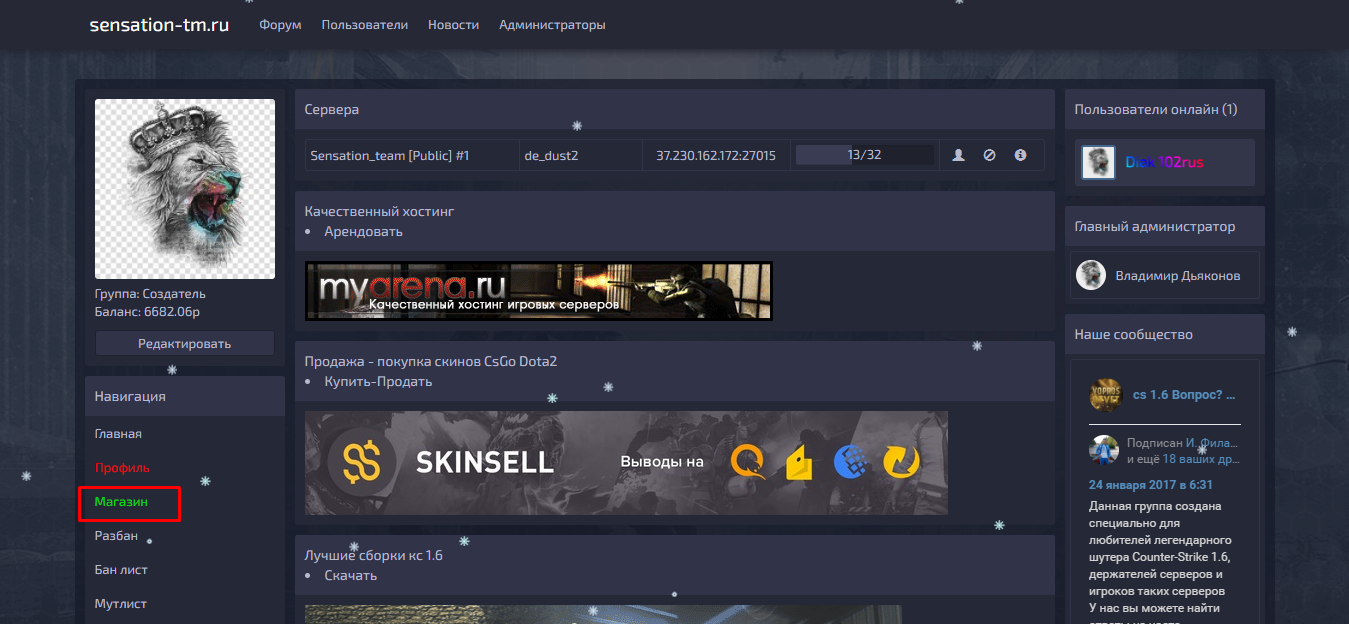The image size is (1349, 624).
Task: Open the Администраторы page
Action: 552,25
